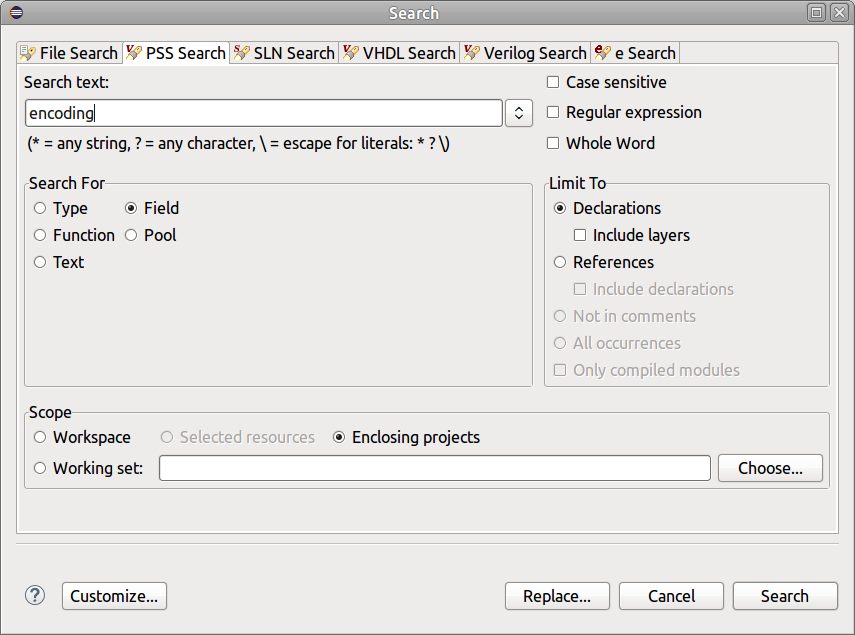This screenshot has height=635, width=855.
Task: Select the Type radio button under Search For
Action: (x=39, y=208)
